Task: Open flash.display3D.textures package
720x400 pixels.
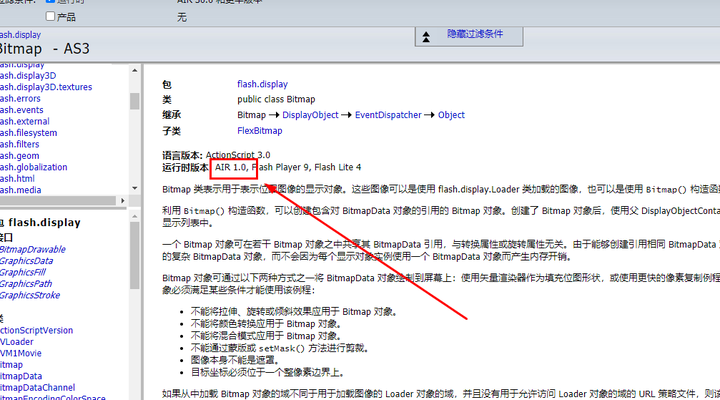Action: click(46, 87)
